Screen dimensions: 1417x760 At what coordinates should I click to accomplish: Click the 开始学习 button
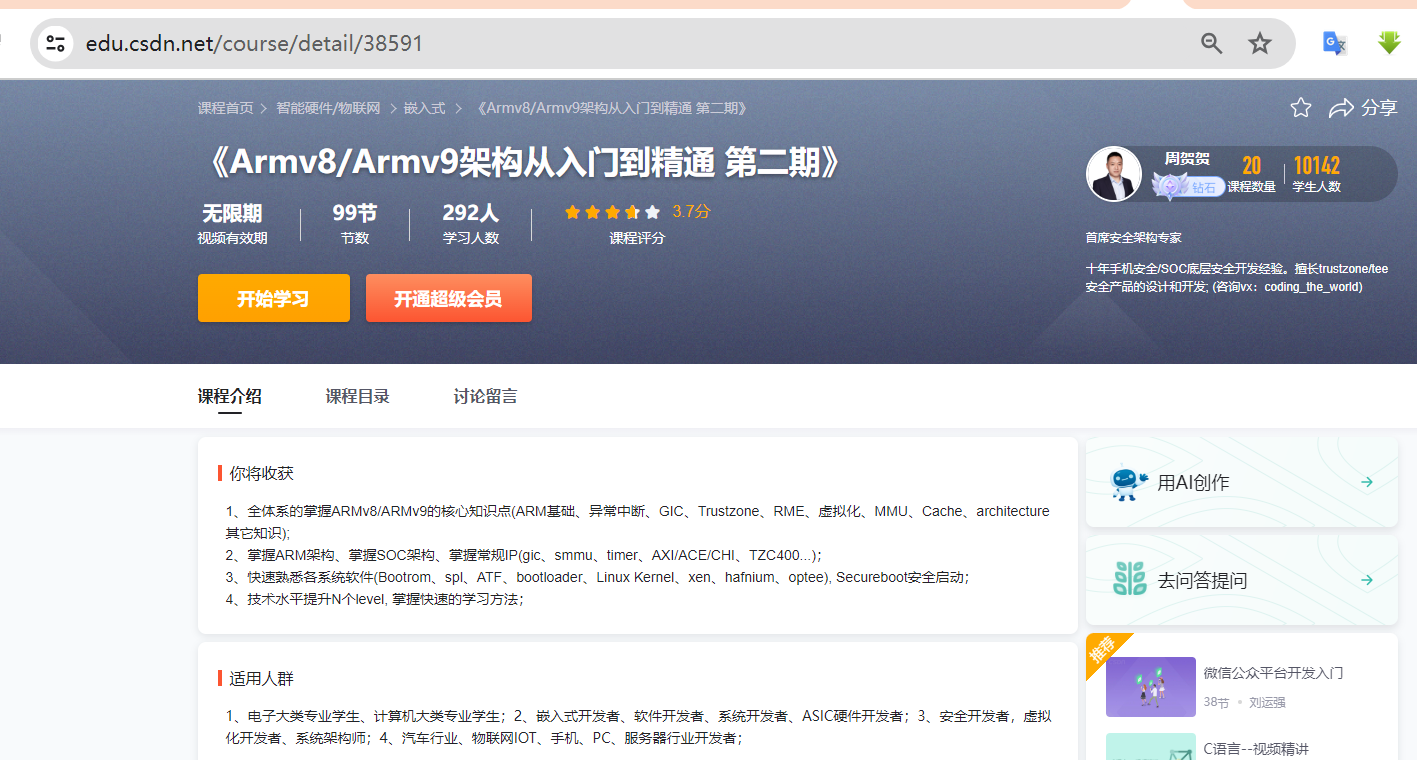point(273,297)
